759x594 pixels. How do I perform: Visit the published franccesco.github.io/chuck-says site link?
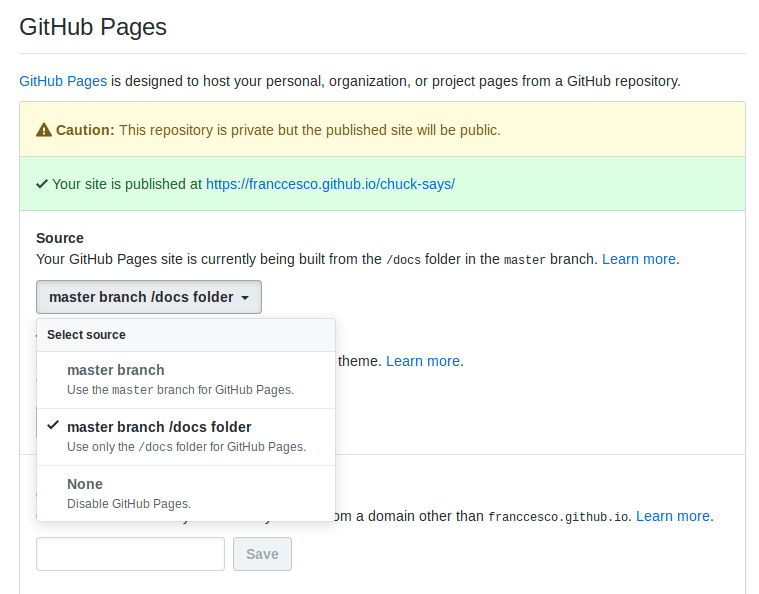coord(330,184)
